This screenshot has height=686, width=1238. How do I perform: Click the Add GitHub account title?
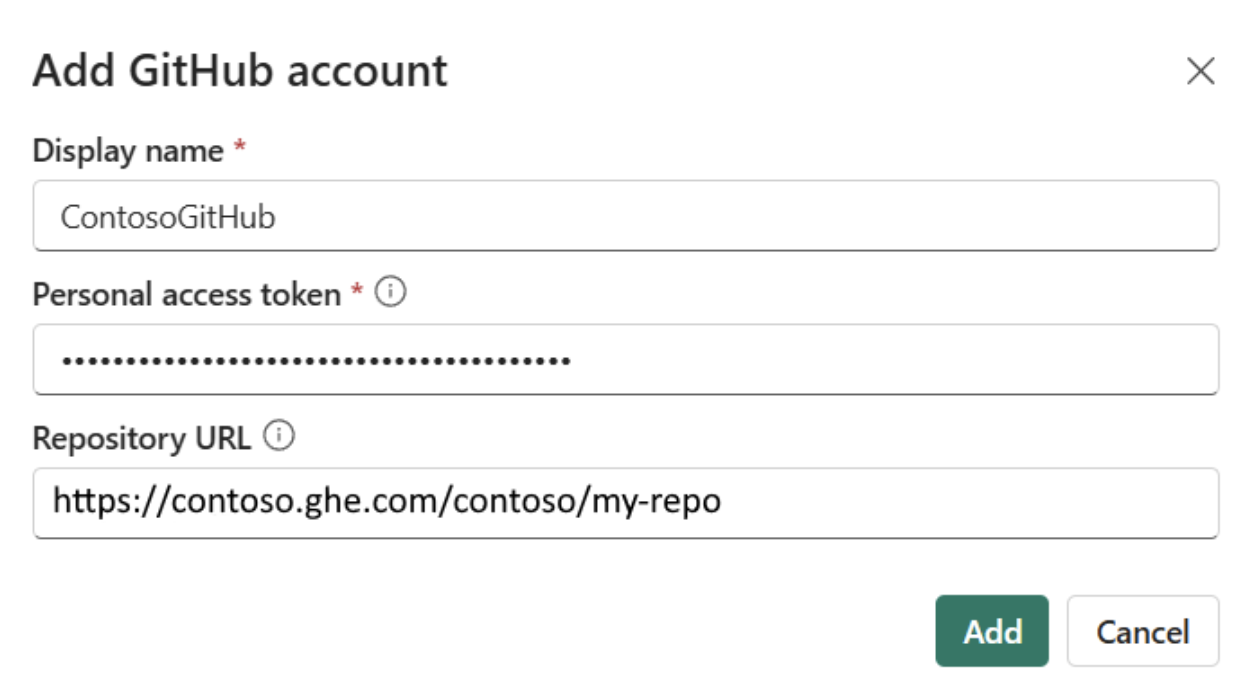coord(240,72)
